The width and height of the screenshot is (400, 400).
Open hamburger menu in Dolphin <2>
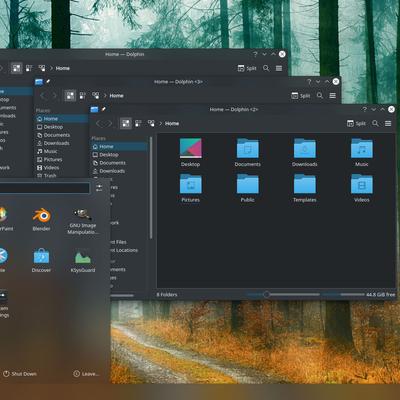(x=388, y=124)
